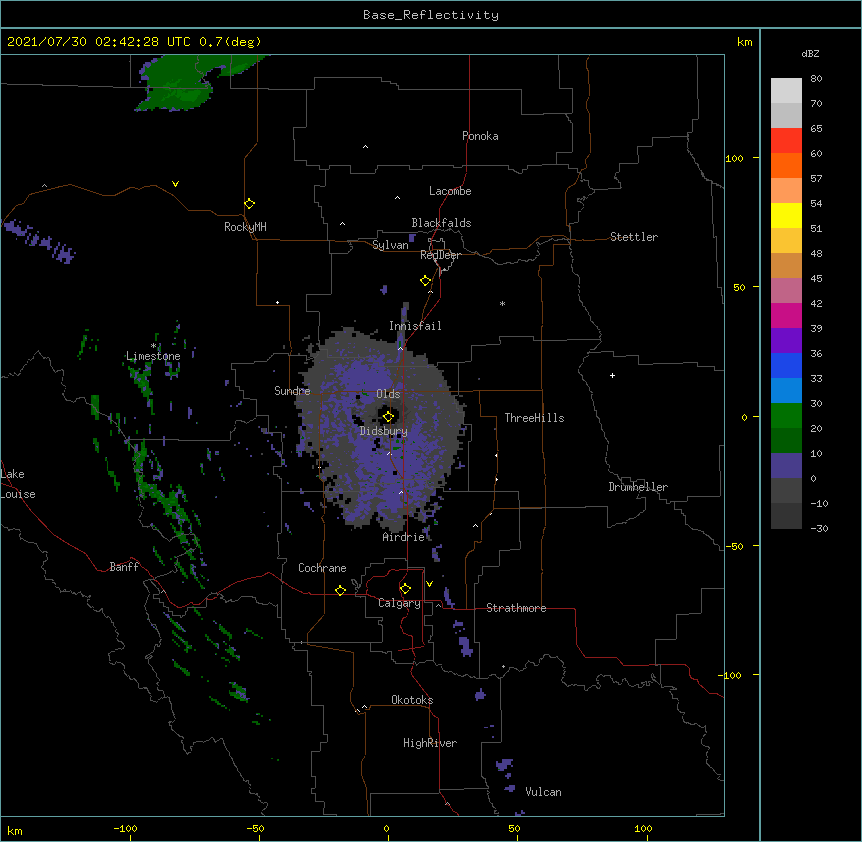Click the yellow V marker northwest of RockyMH
The height and width of the screenshot is (842, 862).
[x=175, y=184]
